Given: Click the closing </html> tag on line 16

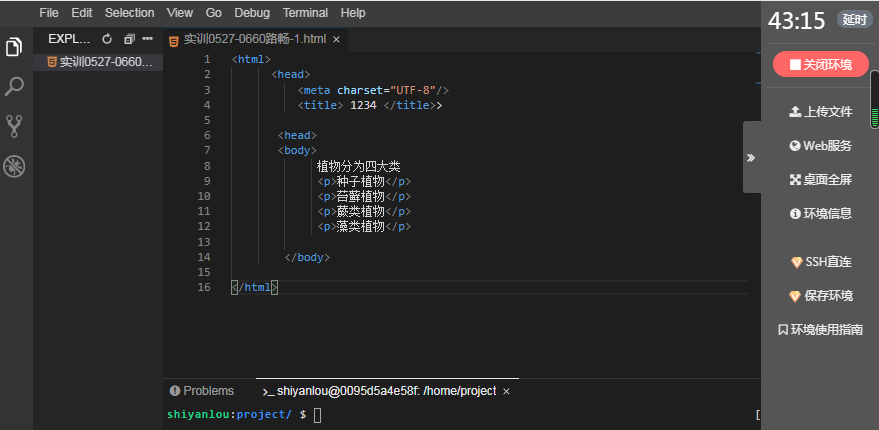Looking at the screenshot, I should click(255, 287).
